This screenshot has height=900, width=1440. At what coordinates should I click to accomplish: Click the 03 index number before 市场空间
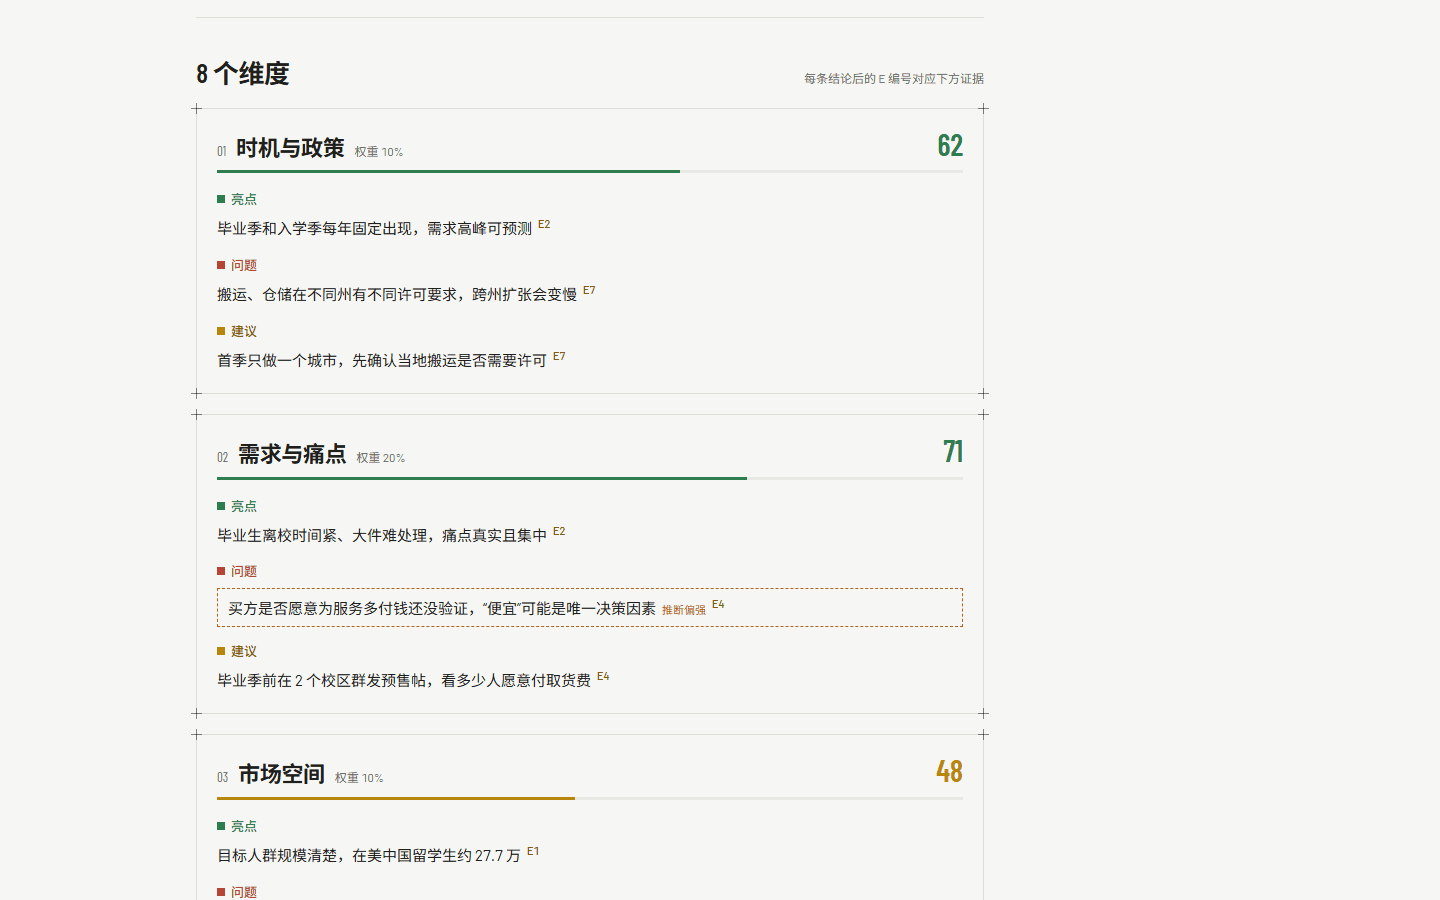(223, 778)
